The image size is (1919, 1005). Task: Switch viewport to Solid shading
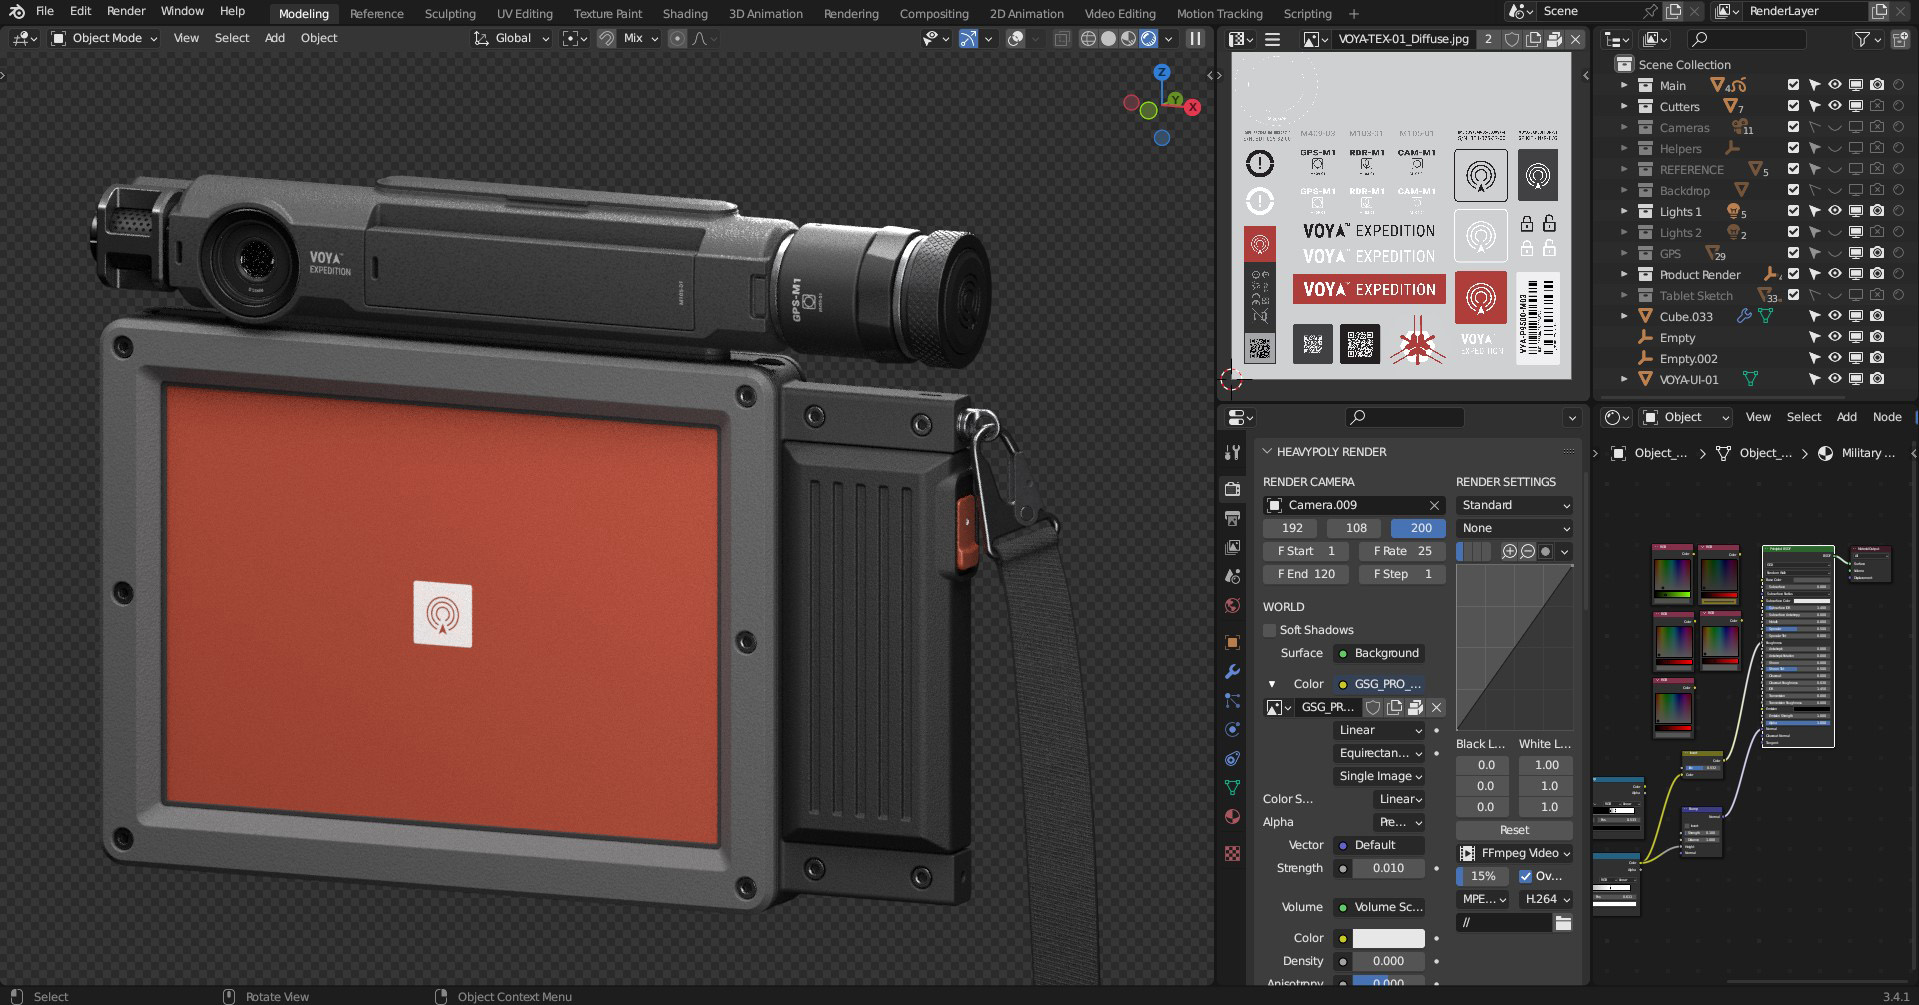1109,39
